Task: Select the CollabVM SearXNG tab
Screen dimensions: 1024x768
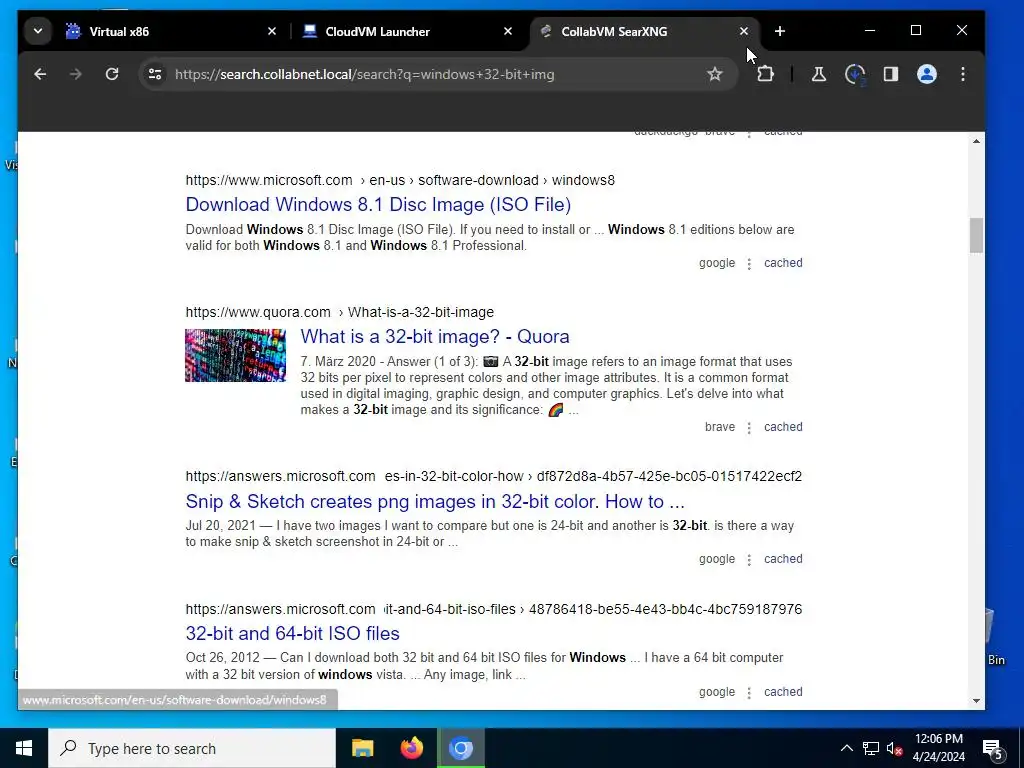Action: [644, 31]
